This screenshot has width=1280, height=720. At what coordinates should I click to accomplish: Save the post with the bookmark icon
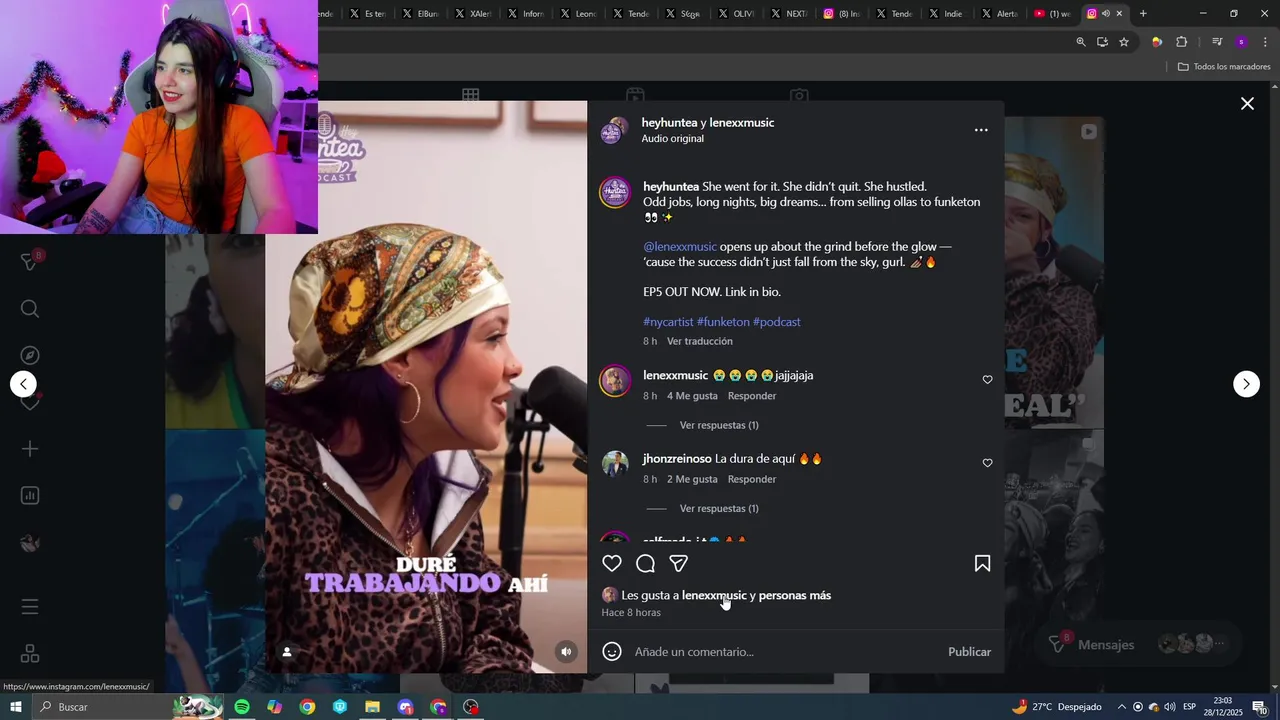point(983,564)
